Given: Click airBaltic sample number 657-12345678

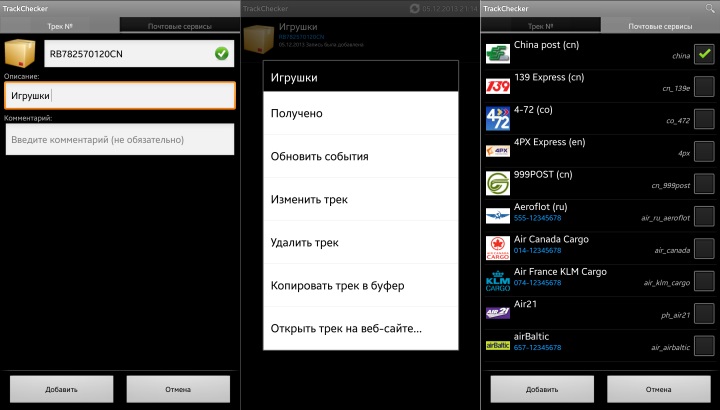Looking at the screenshot, I should click(537, 348).
